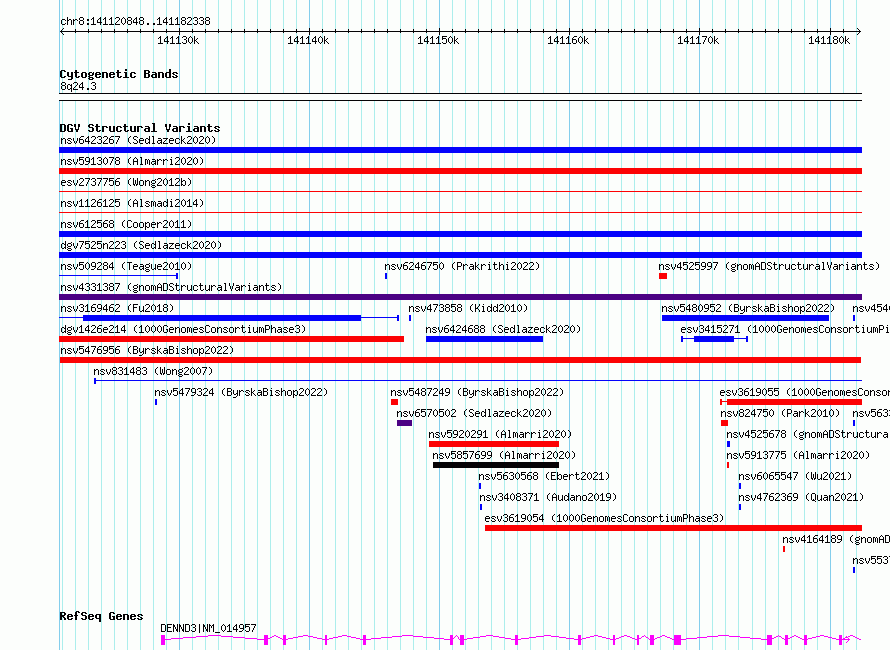The width and height of the screenshot is (890, 650).
Task: Click the Cytogenetic Bands track title
Action: click(119, 74)
